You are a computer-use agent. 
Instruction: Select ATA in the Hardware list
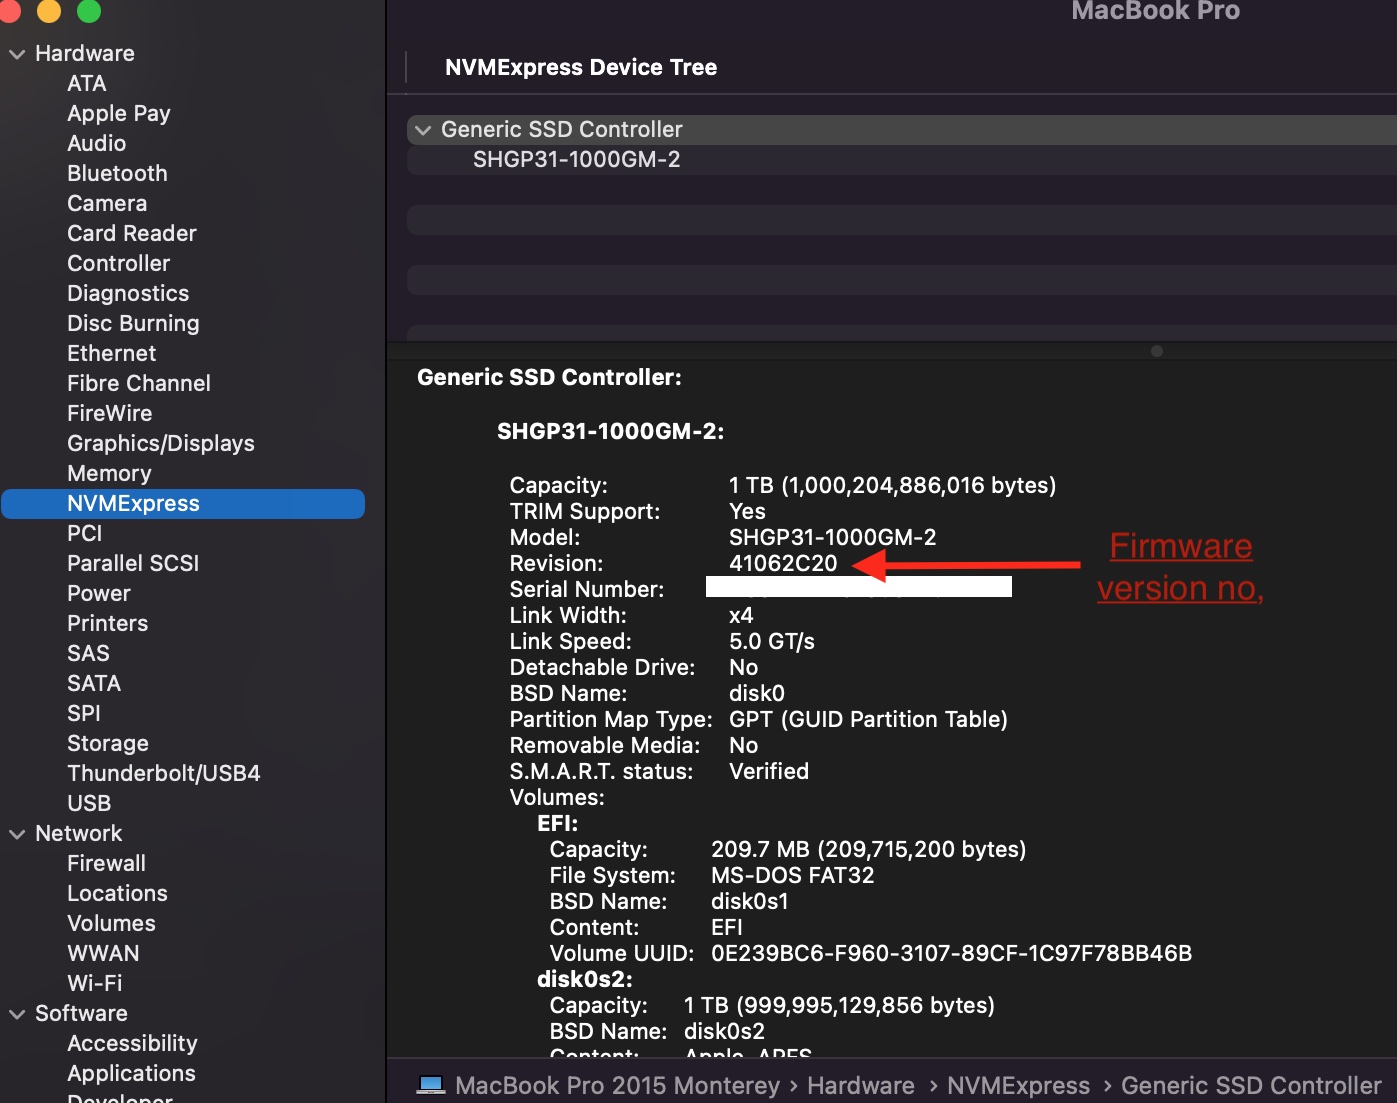[x=87, y=84]
